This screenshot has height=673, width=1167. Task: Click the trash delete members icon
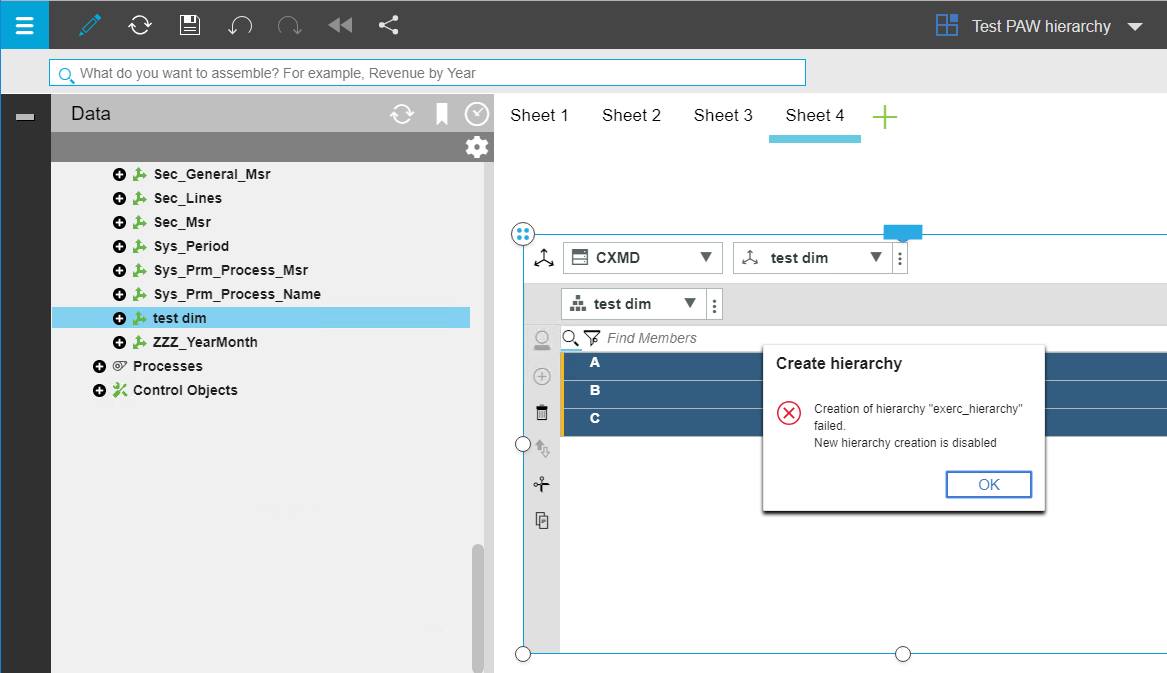point(542,412)
